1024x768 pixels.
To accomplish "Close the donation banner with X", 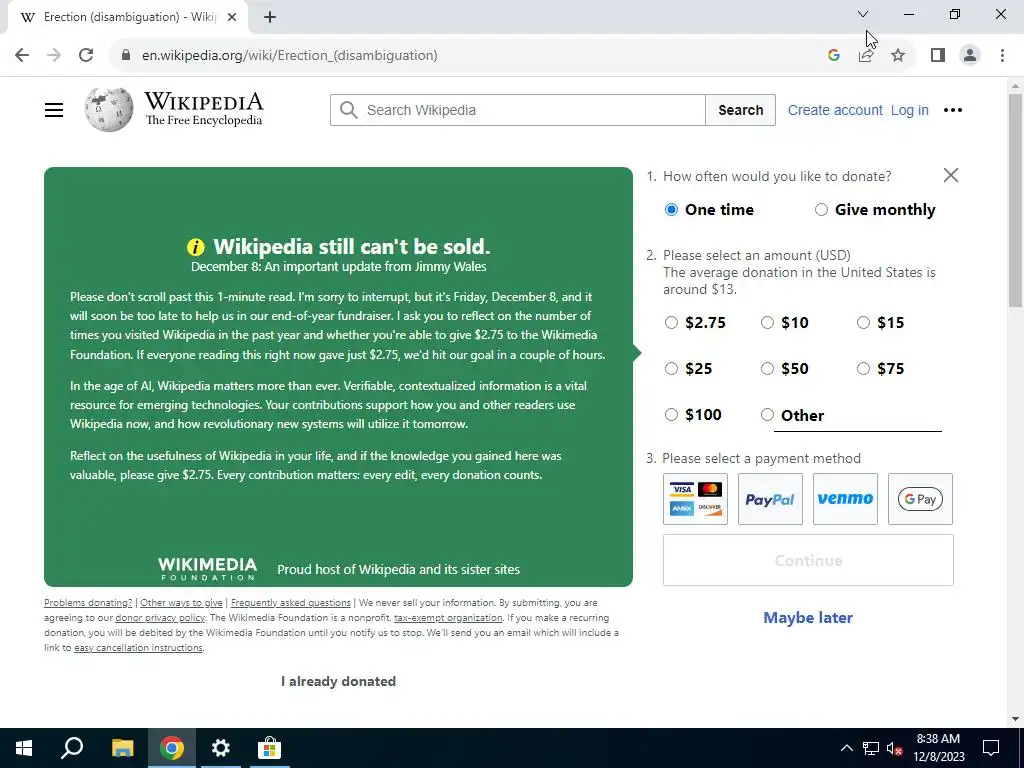I will pos(951,175).
